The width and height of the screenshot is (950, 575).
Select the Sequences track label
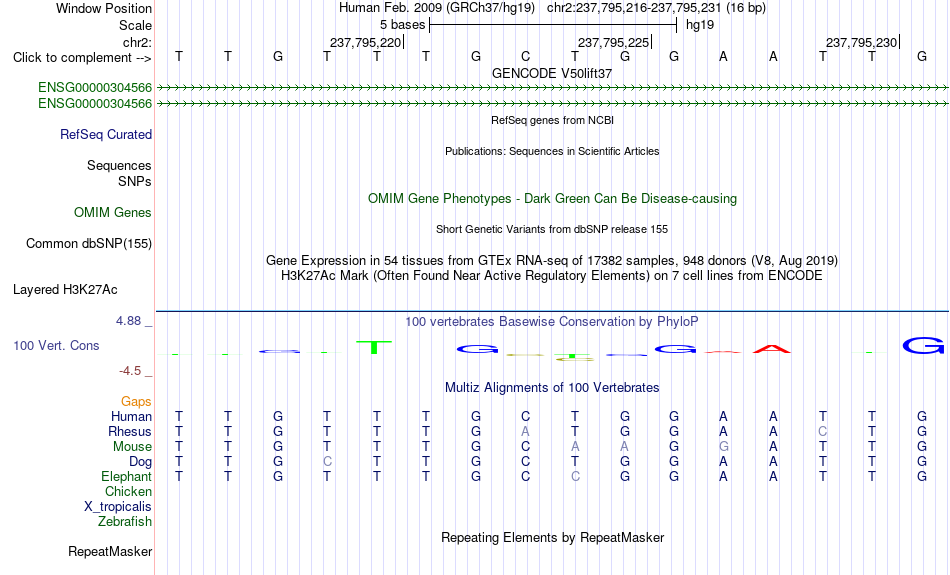pyautogui.click(x=119, y=165)
